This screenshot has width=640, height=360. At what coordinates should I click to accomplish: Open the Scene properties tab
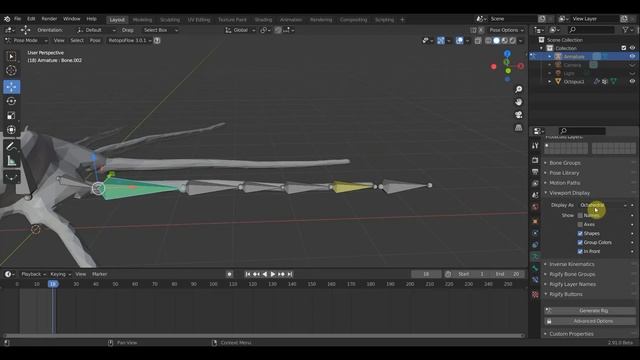point(535,196)
